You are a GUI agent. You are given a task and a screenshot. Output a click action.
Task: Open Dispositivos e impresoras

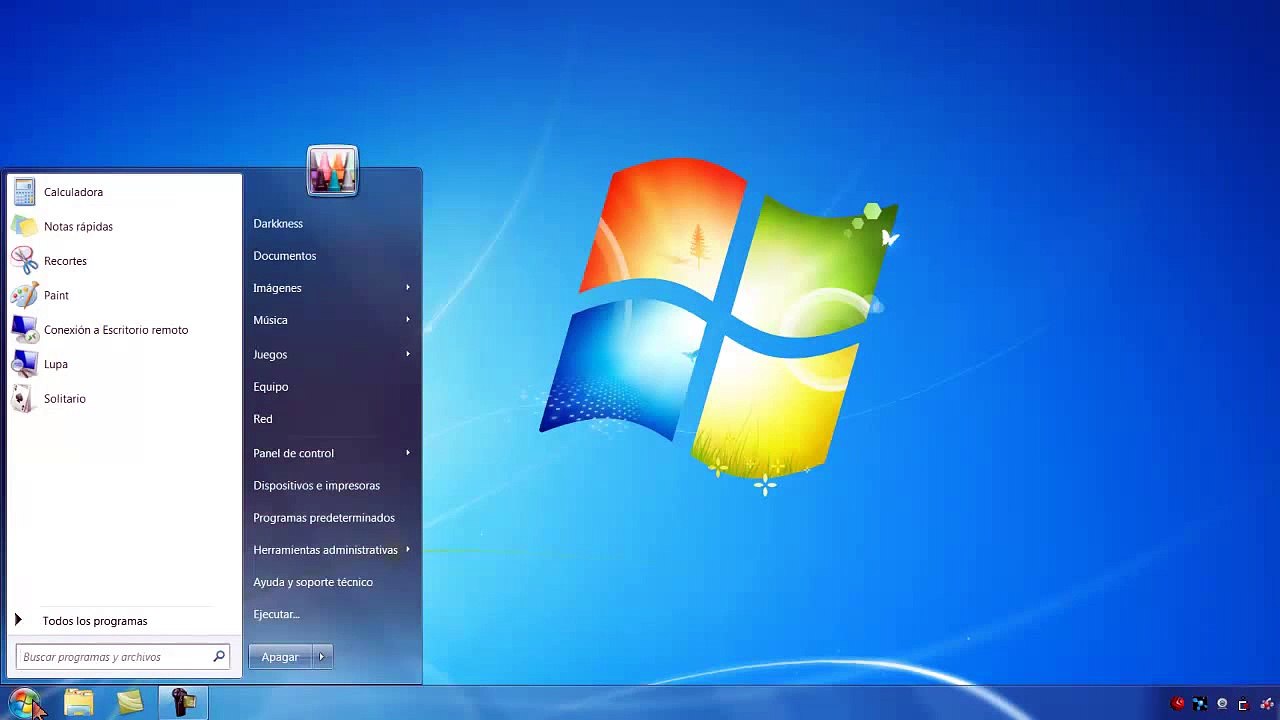[x=317, y=486]
